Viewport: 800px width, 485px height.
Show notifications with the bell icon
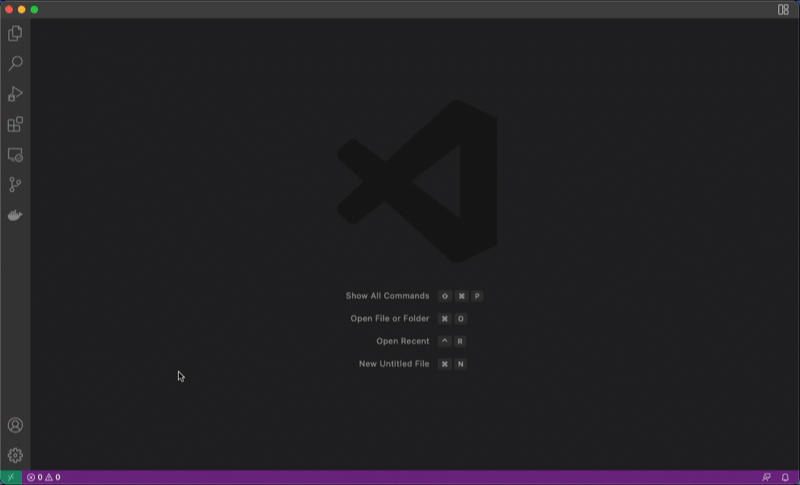tap(785, 478)
